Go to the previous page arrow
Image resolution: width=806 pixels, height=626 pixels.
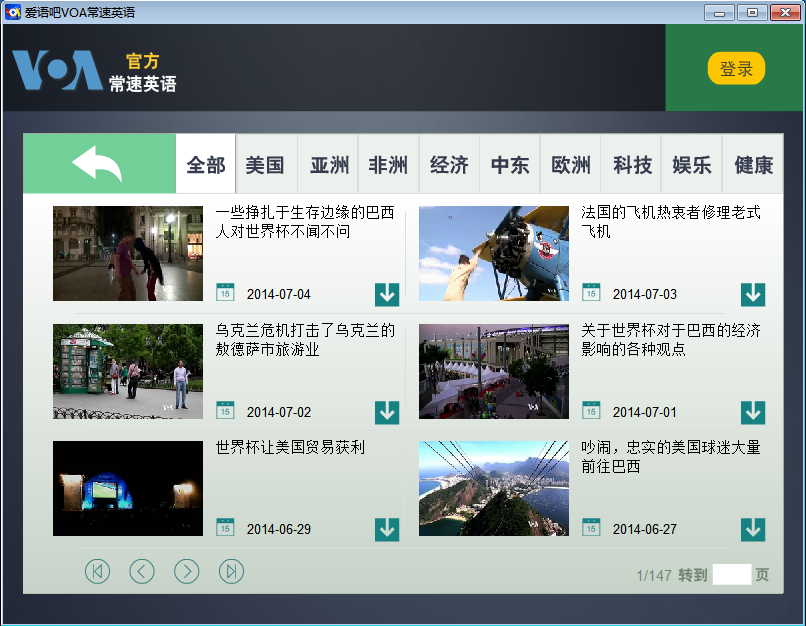(x=142, y=572)
